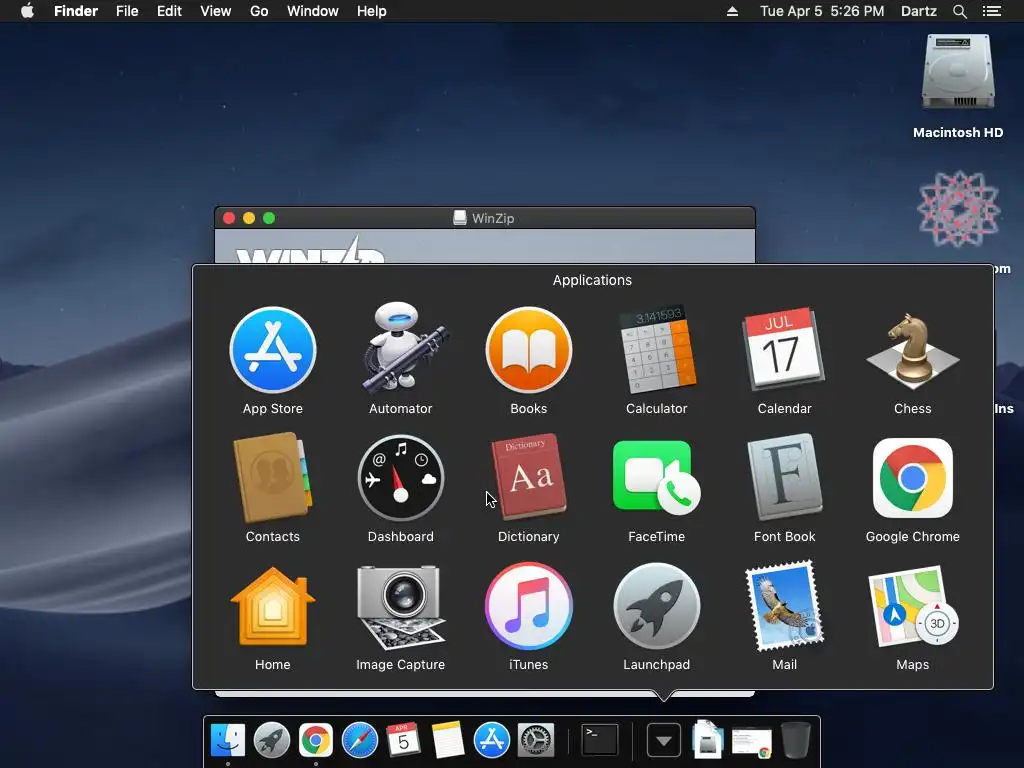Launch FaceTime from the Applications grid
Viewport: 1024px width, 768px height.
656,478
